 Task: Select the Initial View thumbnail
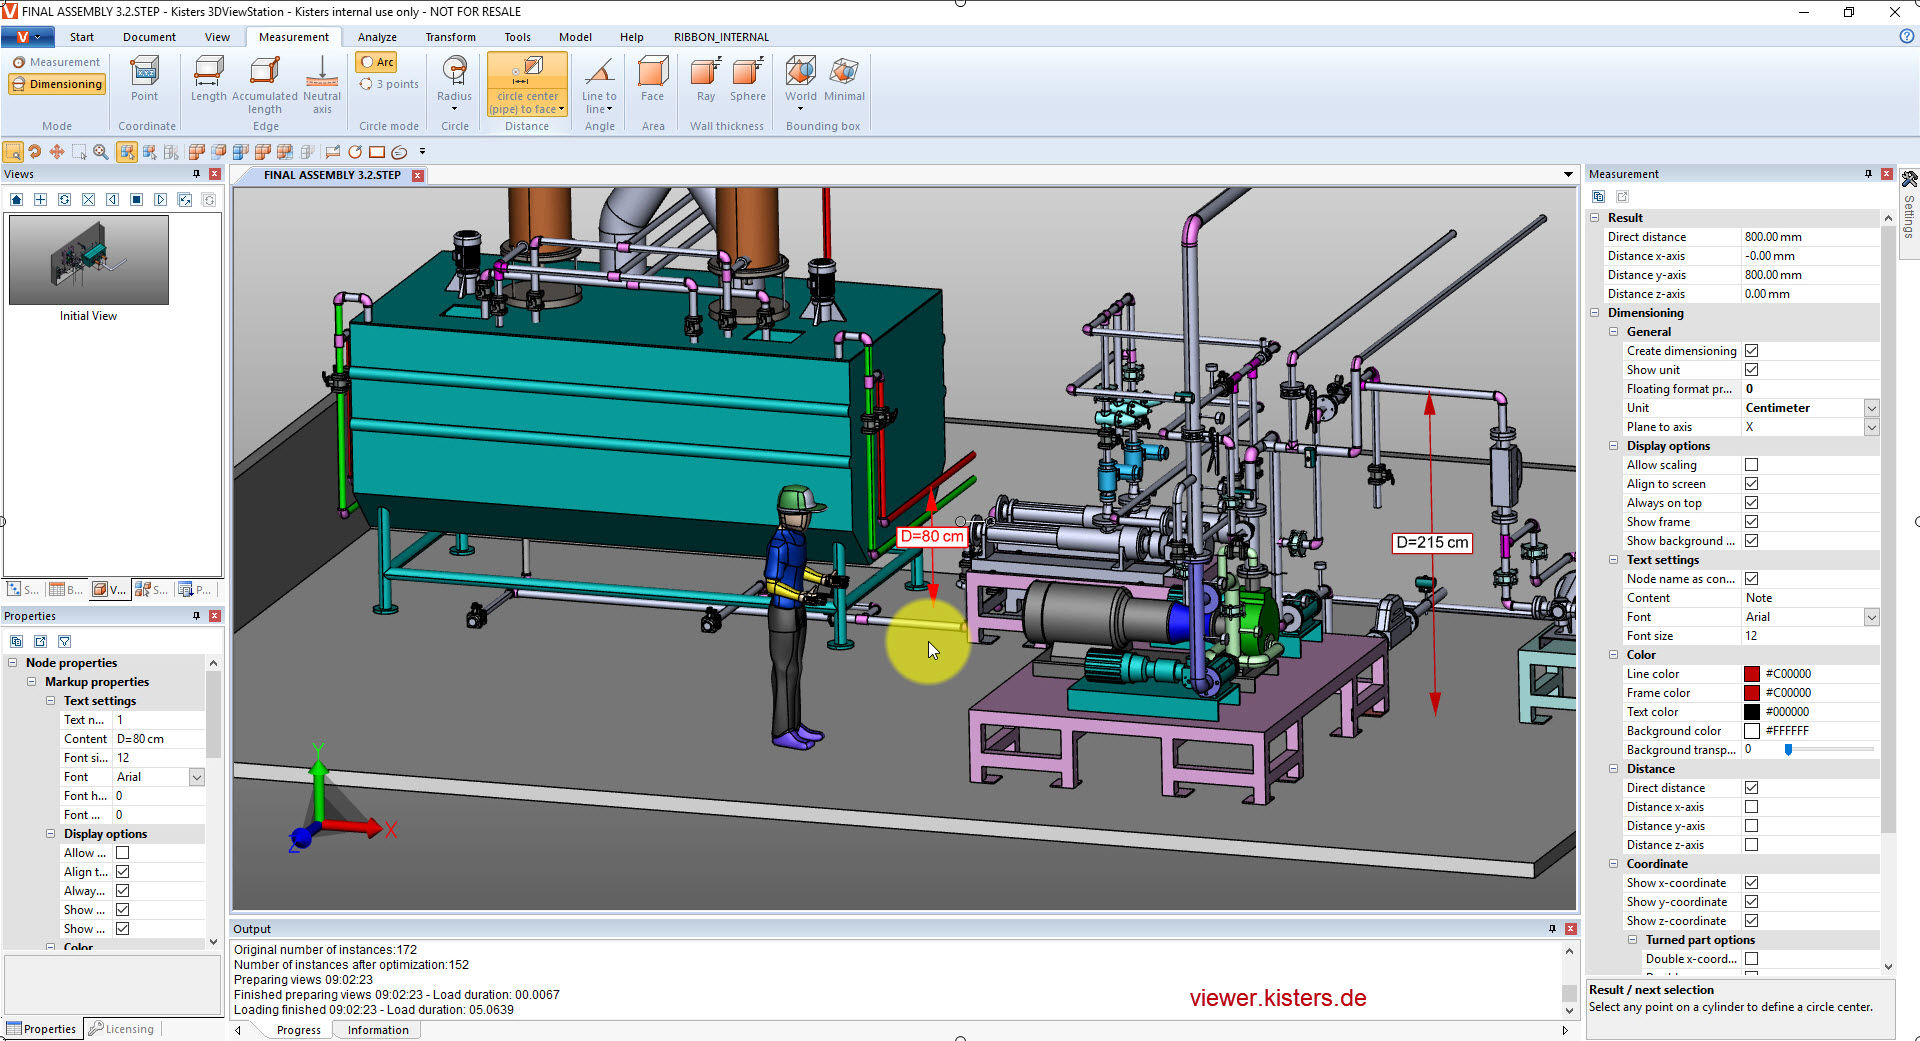(89, 260)
